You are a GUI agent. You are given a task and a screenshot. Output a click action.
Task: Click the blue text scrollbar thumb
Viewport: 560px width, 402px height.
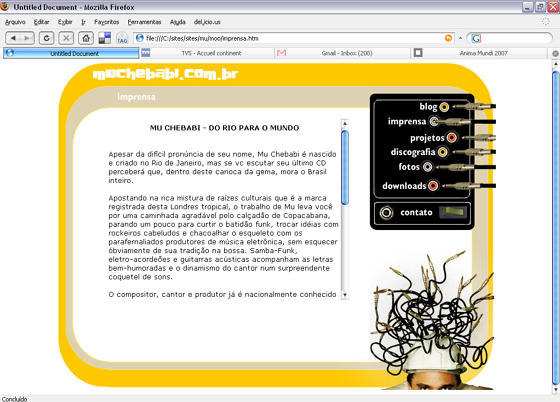345,168
